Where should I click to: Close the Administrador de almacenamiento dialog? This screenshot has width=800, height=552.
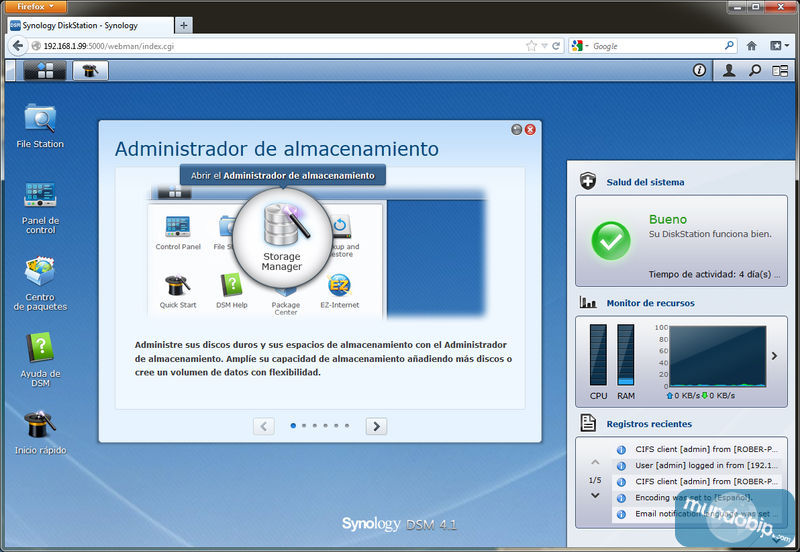tap(530, 130)
